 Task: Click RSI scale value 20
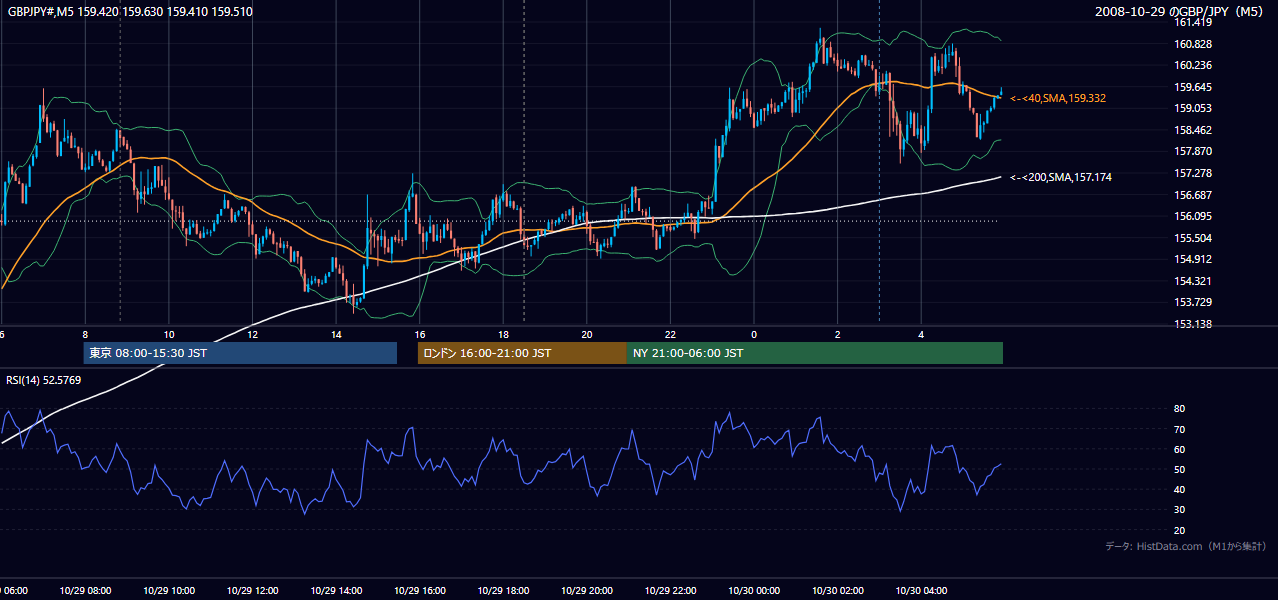1180,530
